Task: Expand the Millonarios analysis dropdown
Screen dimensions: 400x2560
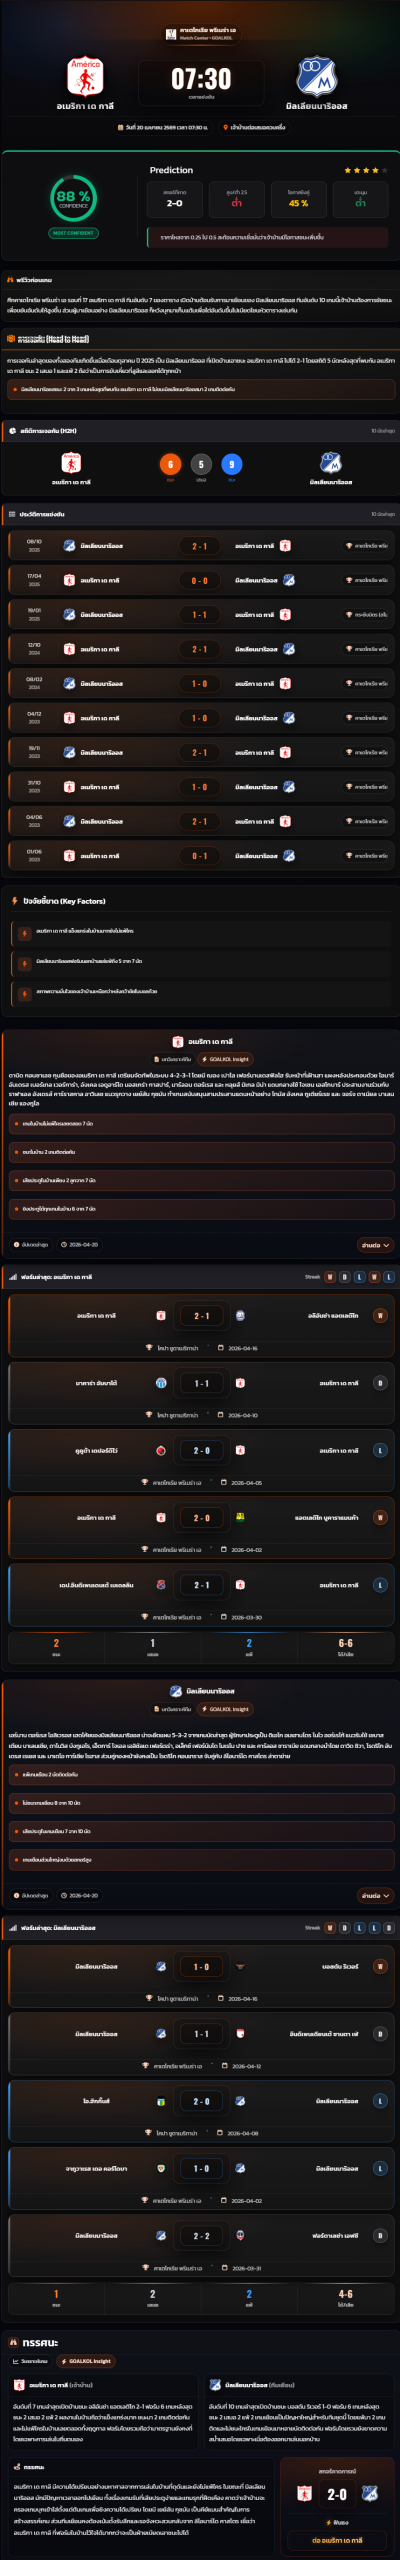Action: tap(375, 1895)
